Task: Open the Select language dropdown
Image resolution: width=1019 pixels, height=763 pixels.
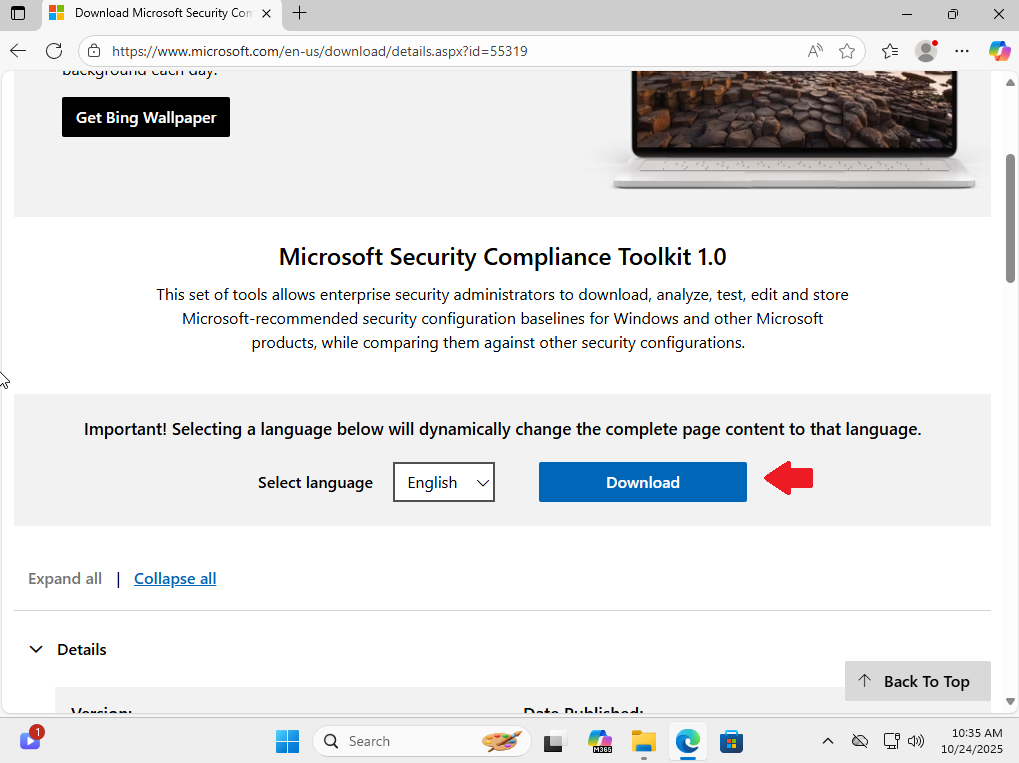Action: coord(444,482)
